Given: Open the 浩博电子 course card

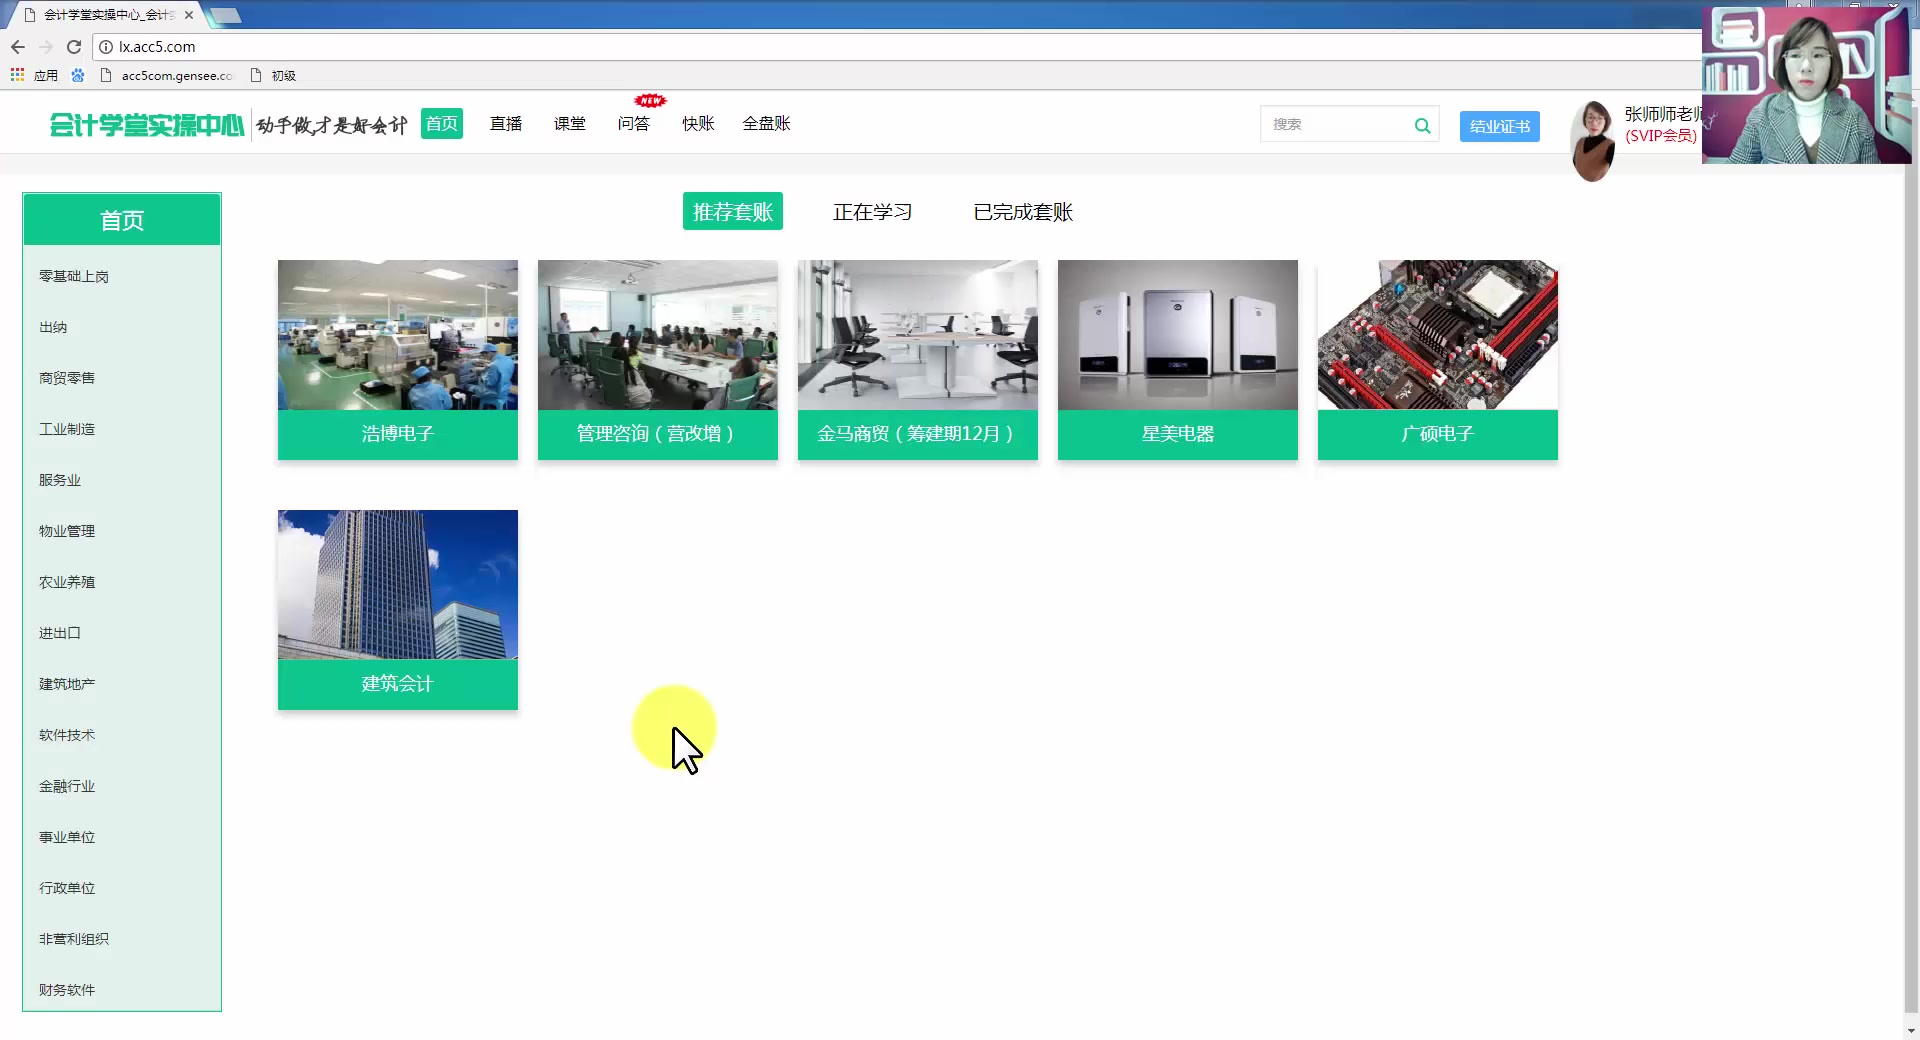Looking at the screenshot, I should 397,360.
